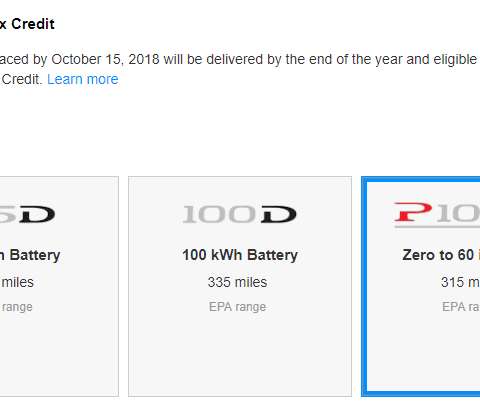The width and height of the screenshot is (480, 412).
Task: Click the 315 miles value in P100D card
Action: coord(460,282)
